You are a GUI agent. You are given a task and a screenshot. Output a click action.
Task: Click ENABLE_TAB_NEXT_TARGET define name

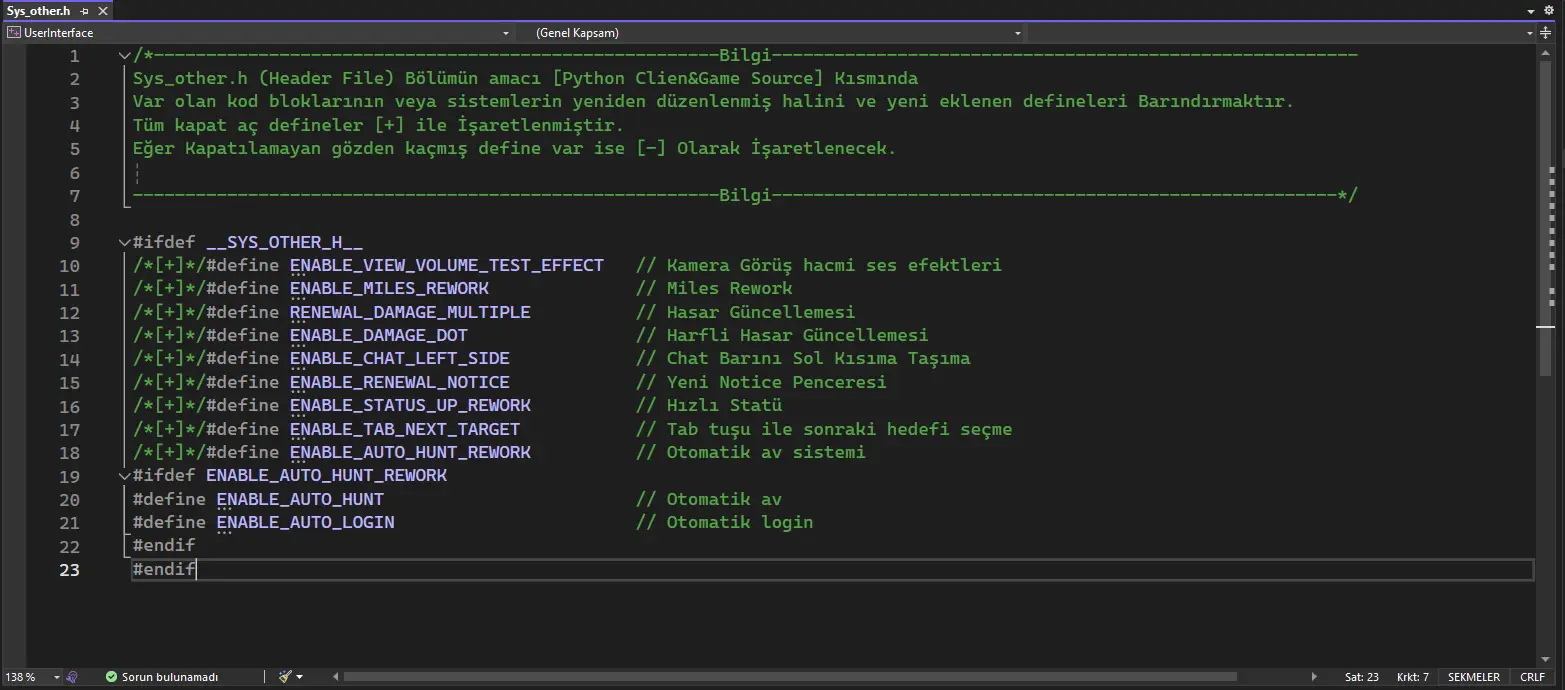405,429
